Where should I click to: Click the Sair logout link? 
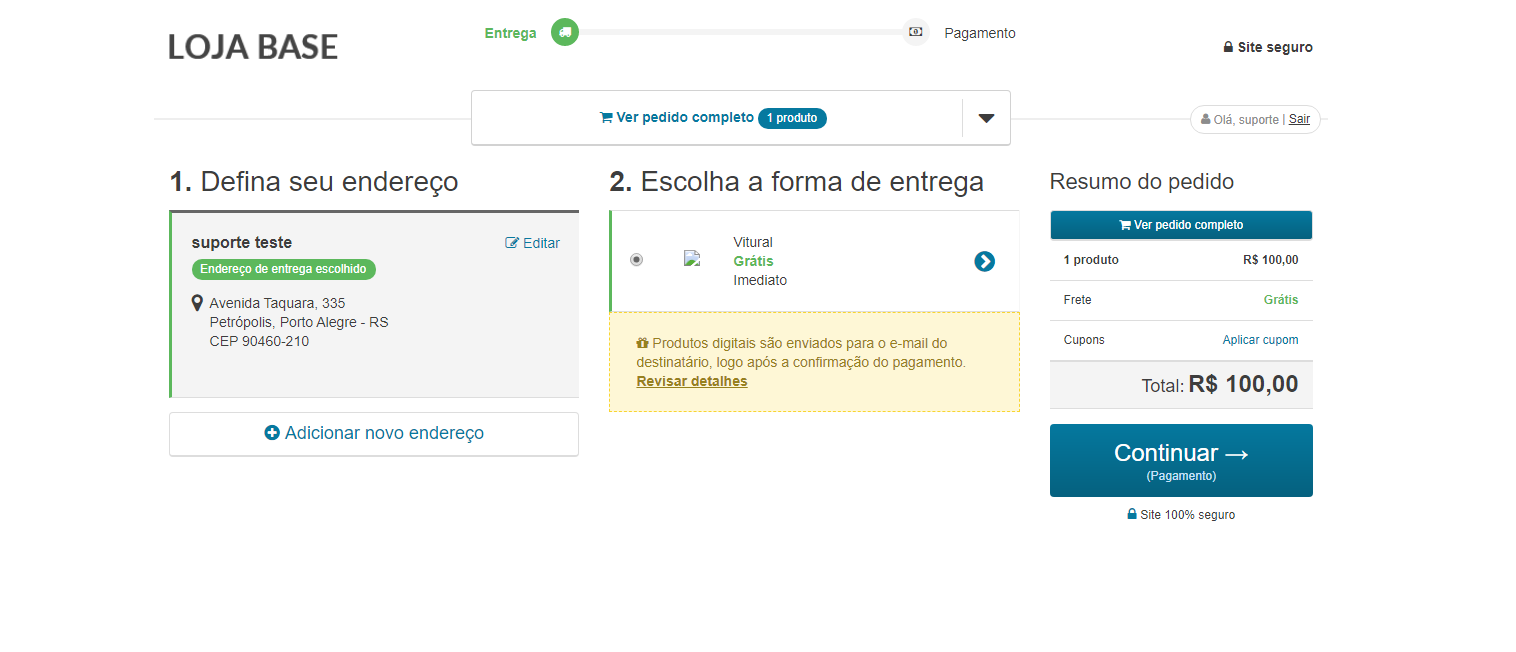click(x=1299, y=119)
